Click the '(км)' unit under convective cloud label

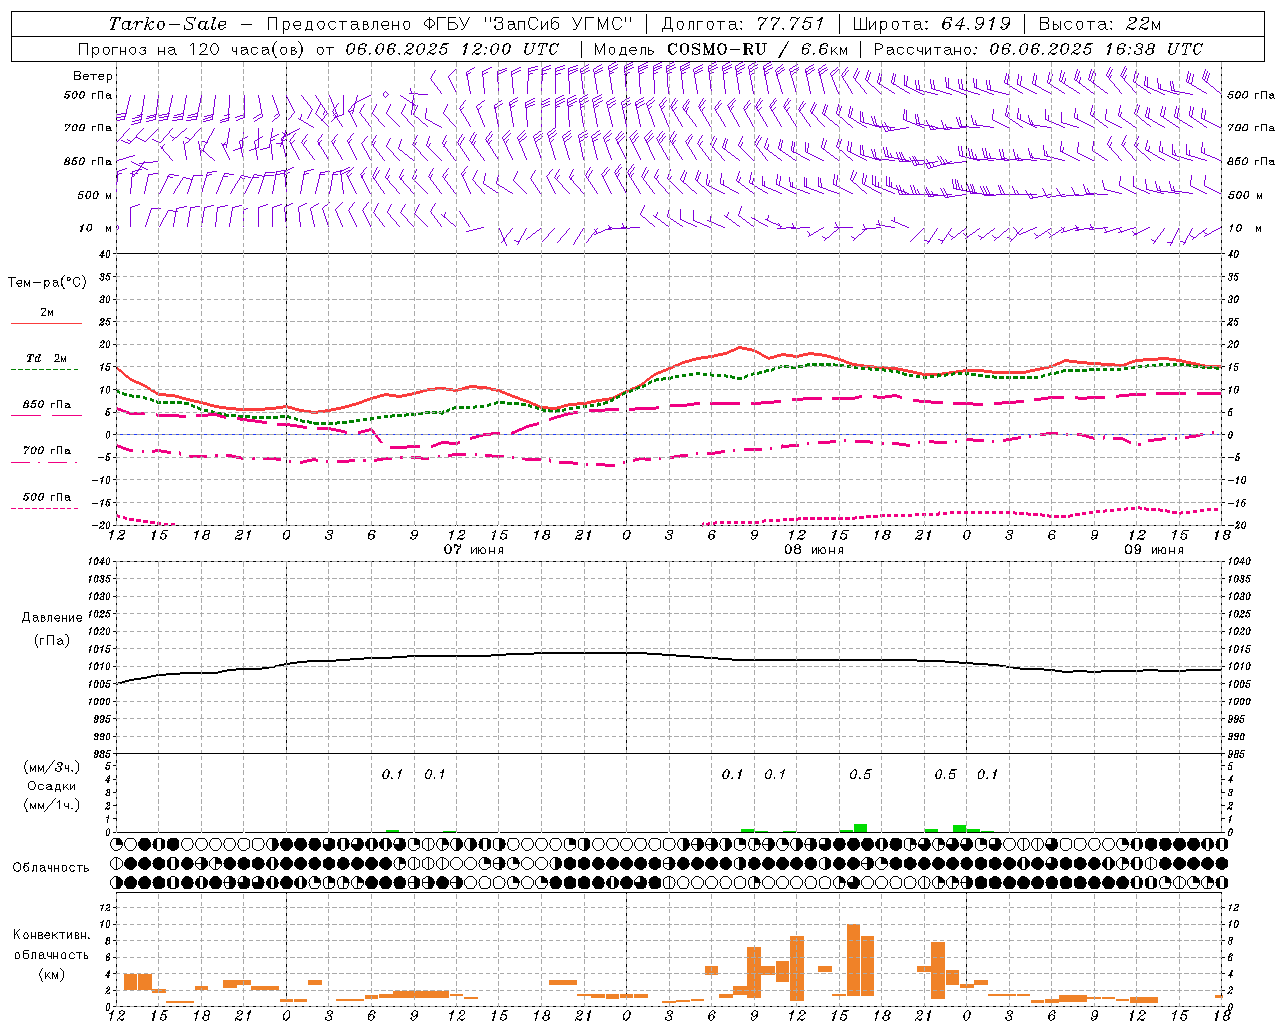[52, 974]
